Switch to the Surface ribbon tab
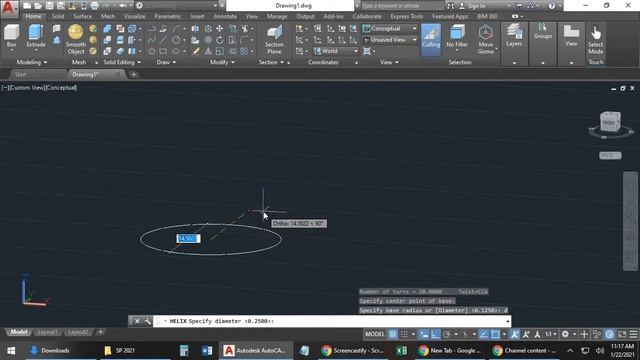640x360 pixels. (82, 16)
